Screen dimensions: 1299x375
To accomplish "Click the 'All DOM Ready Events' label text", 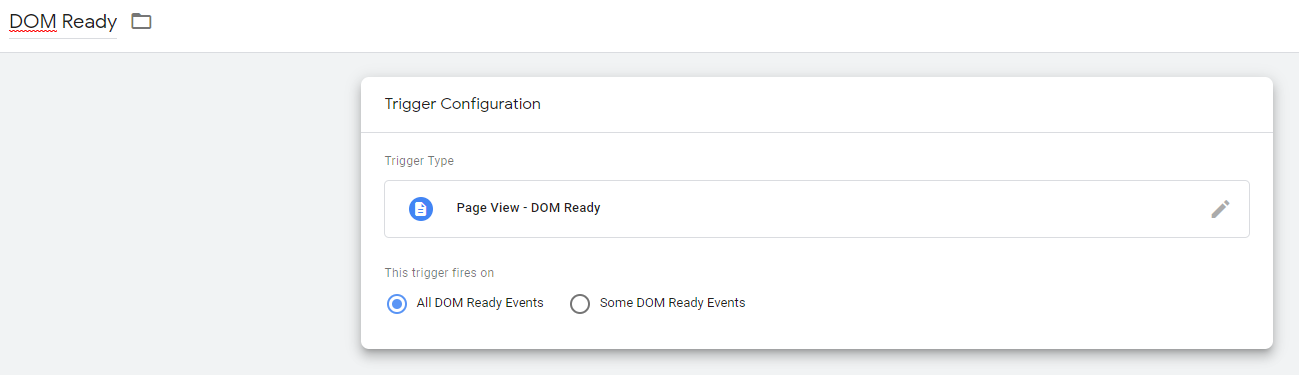I will (x=480, y=303).
